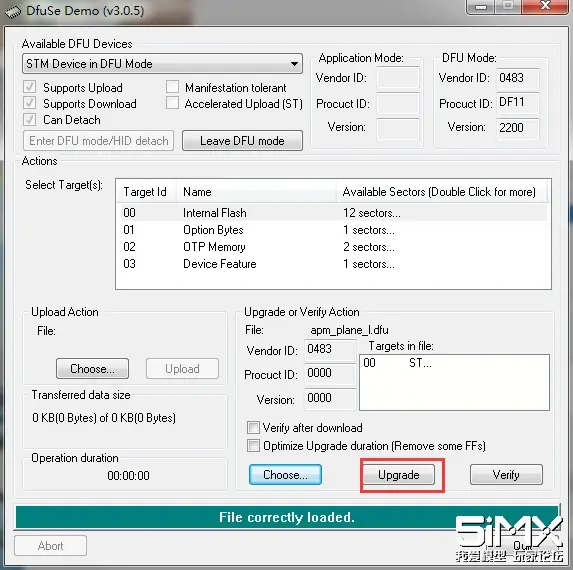Click the DFU Mode Vendor ID field 0483
This screenshot has height=570, width=573.
tap(517, 79)
